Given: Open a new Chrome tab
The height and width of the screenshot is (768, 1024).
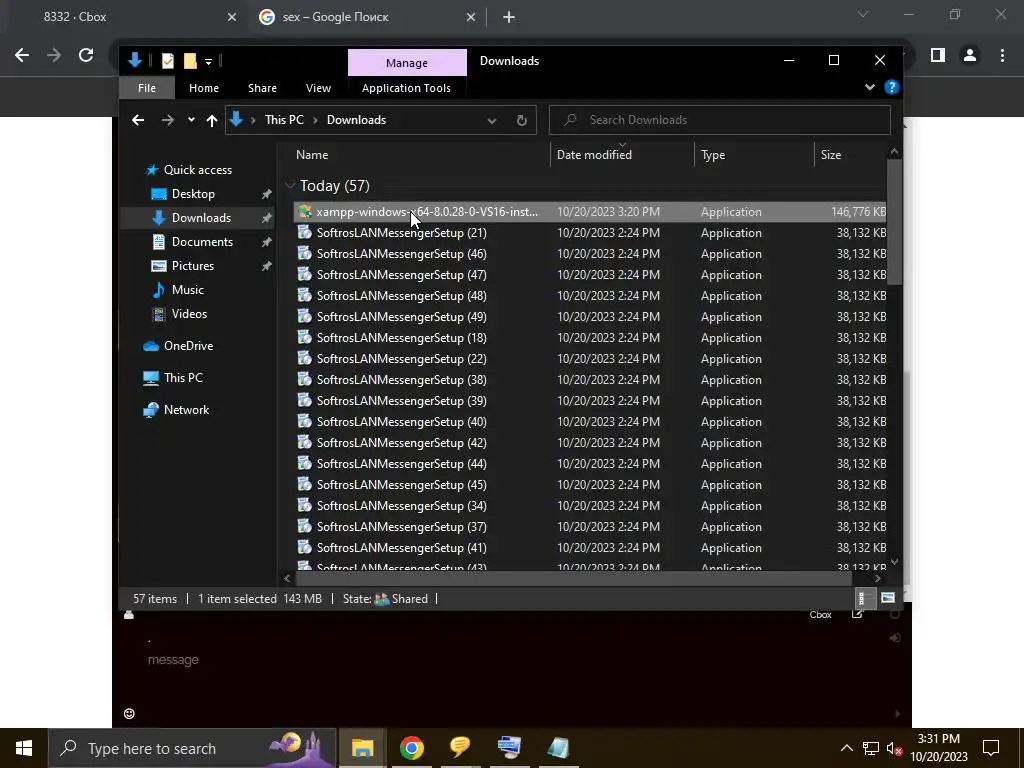Looking at the screenshot, I should tap(509, 17).
